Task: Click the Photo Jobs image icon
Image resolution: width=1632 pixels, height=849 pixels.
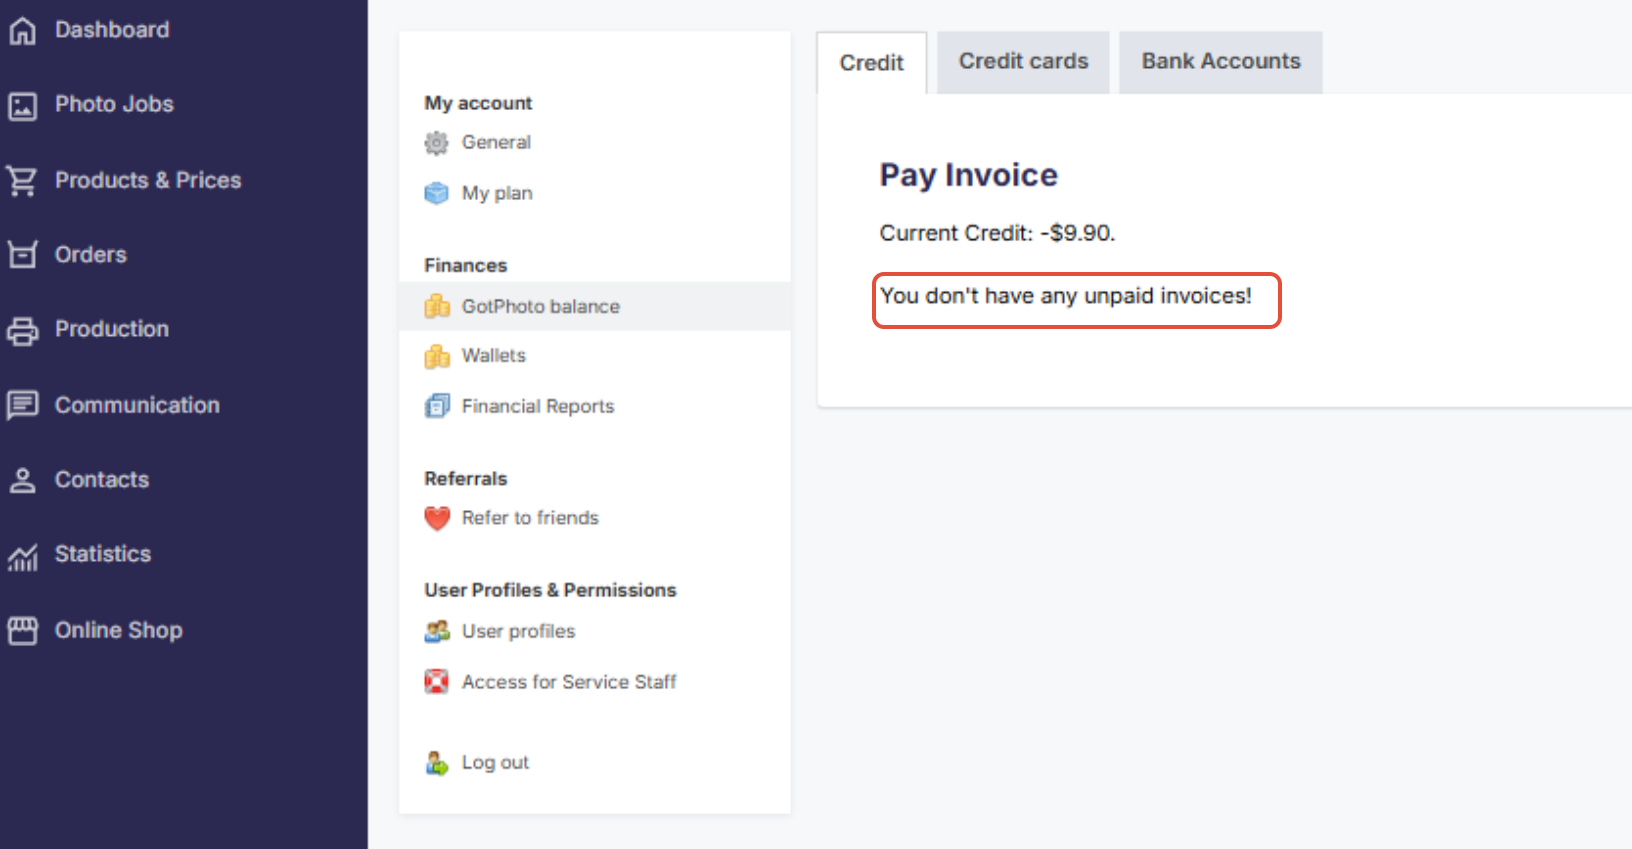Action: coord(22,105)
